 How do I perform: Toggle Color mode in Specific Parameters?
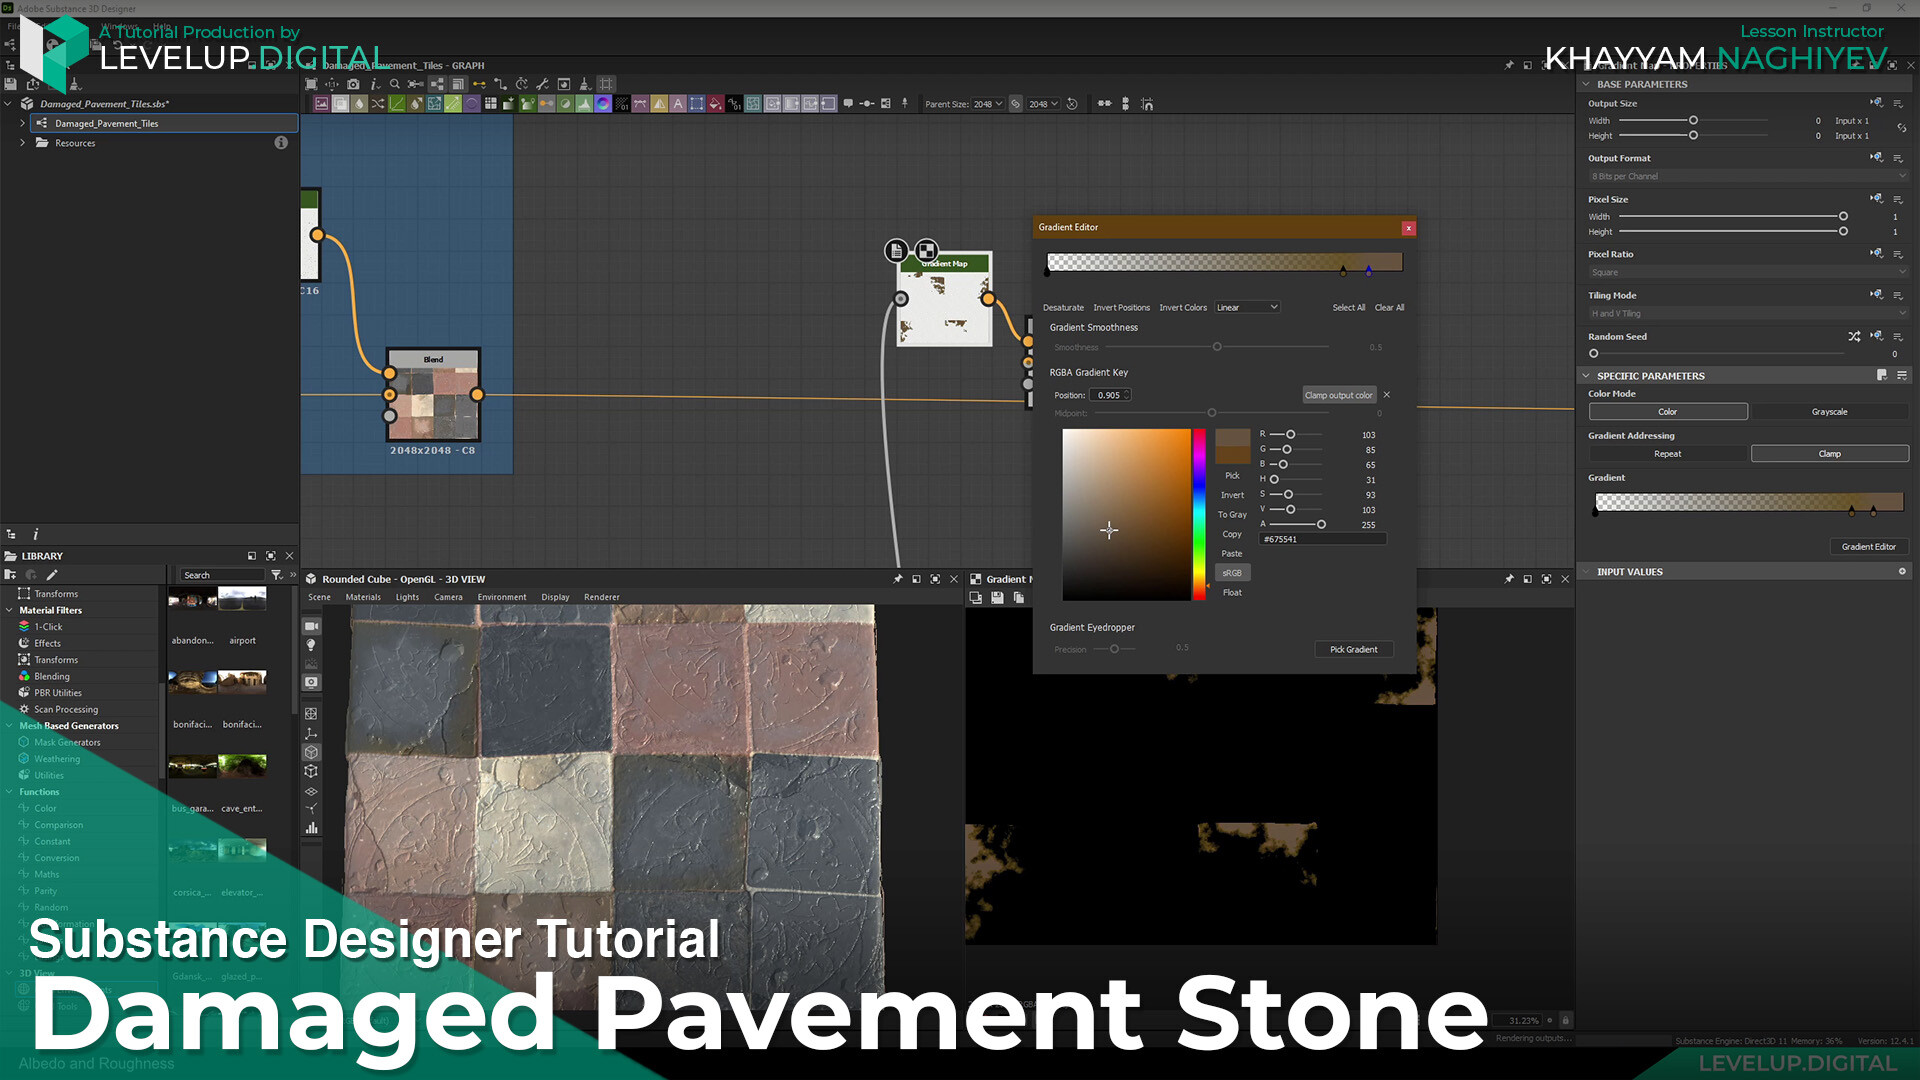click(1668, 411)
